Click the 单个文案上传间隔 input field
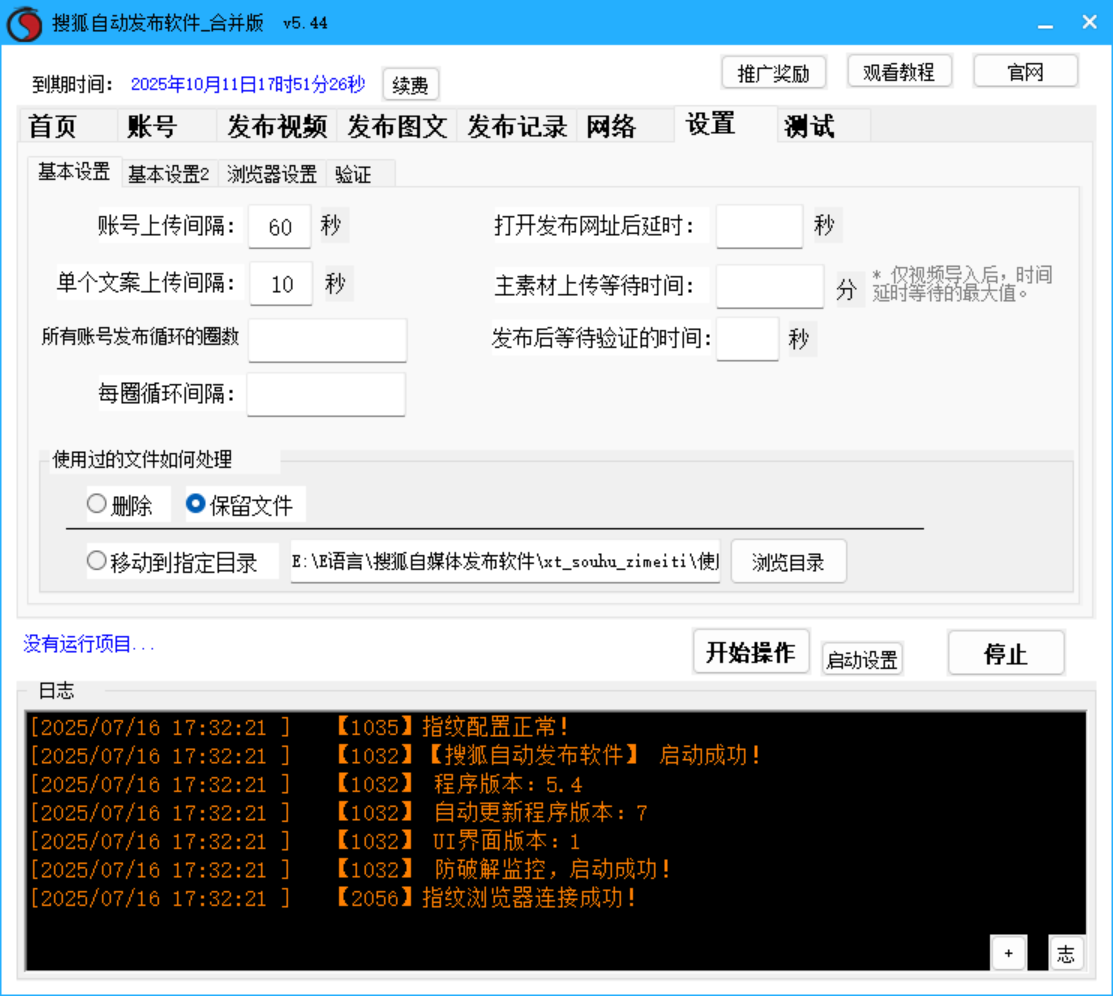Image resolution: width=1113 pixels, height=996 pixels. 281,284
